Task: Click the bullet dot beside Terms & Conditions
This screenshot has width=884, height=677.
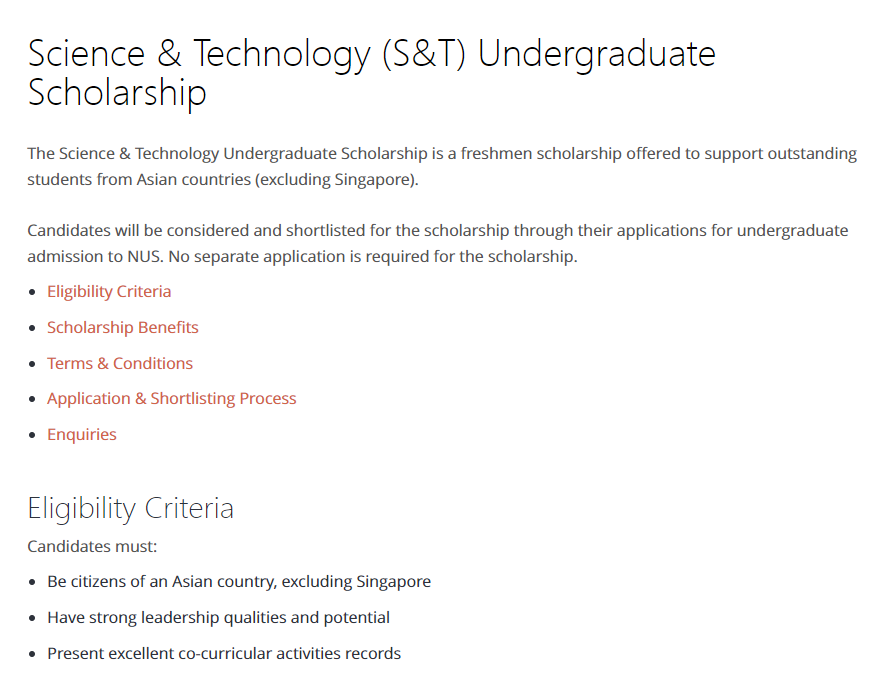Action: pyautogui.click(x=32, y=364)
